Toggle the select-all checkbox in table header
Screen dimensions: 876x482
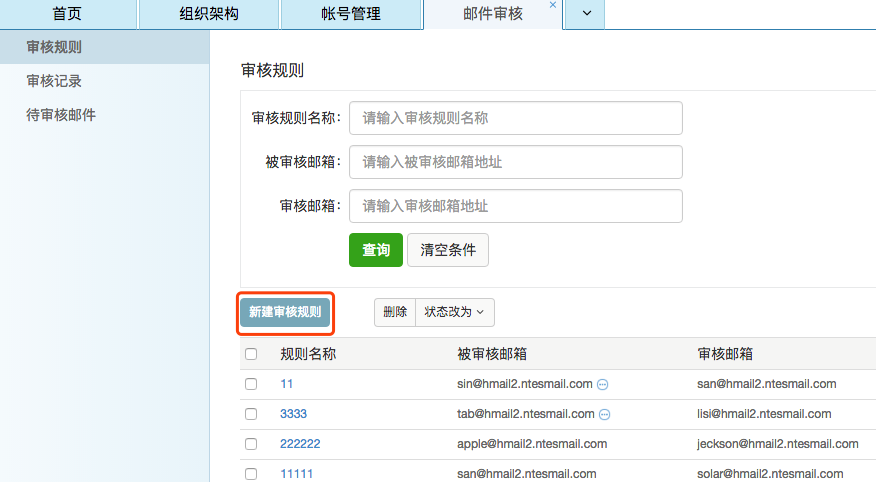251,354
